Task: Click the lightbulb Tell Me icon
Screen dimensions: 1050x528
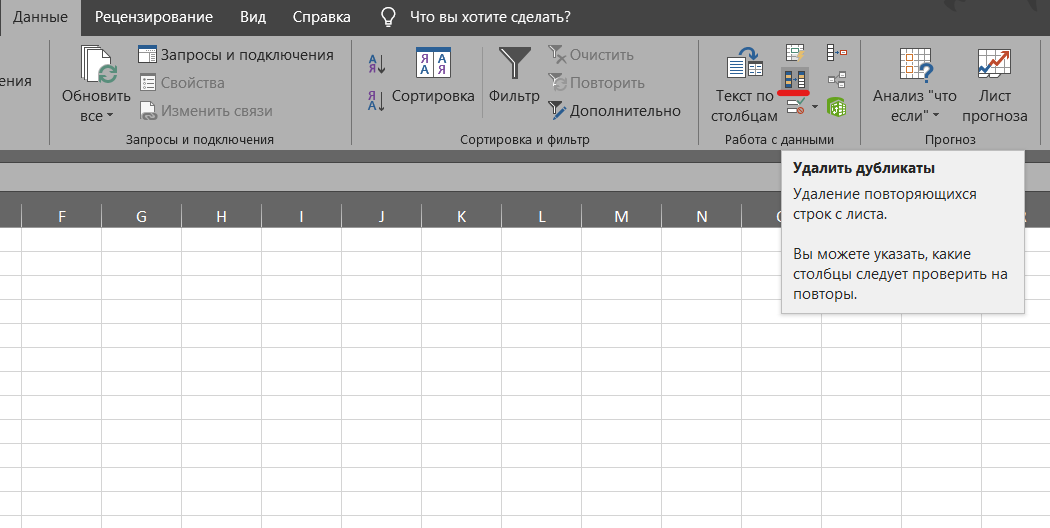Action: pyautogui.click(x=388, y=17)
